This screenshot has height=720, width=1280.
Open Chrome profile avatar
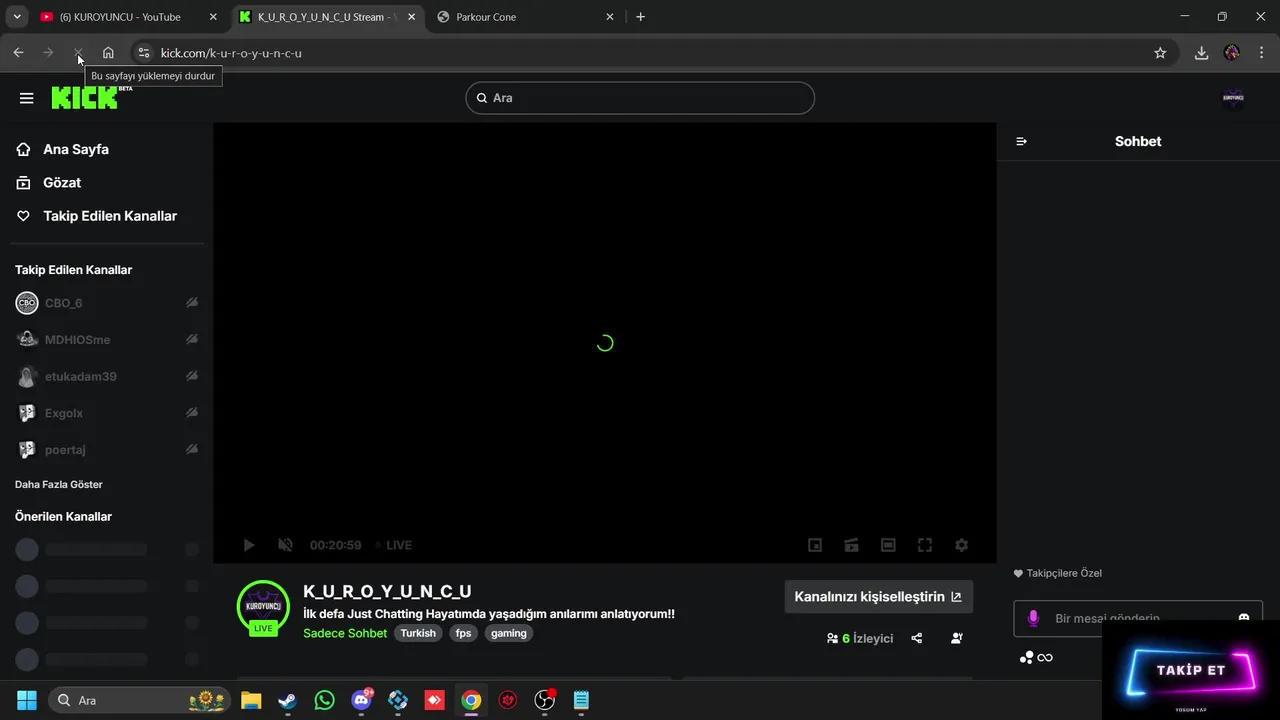1232,53
